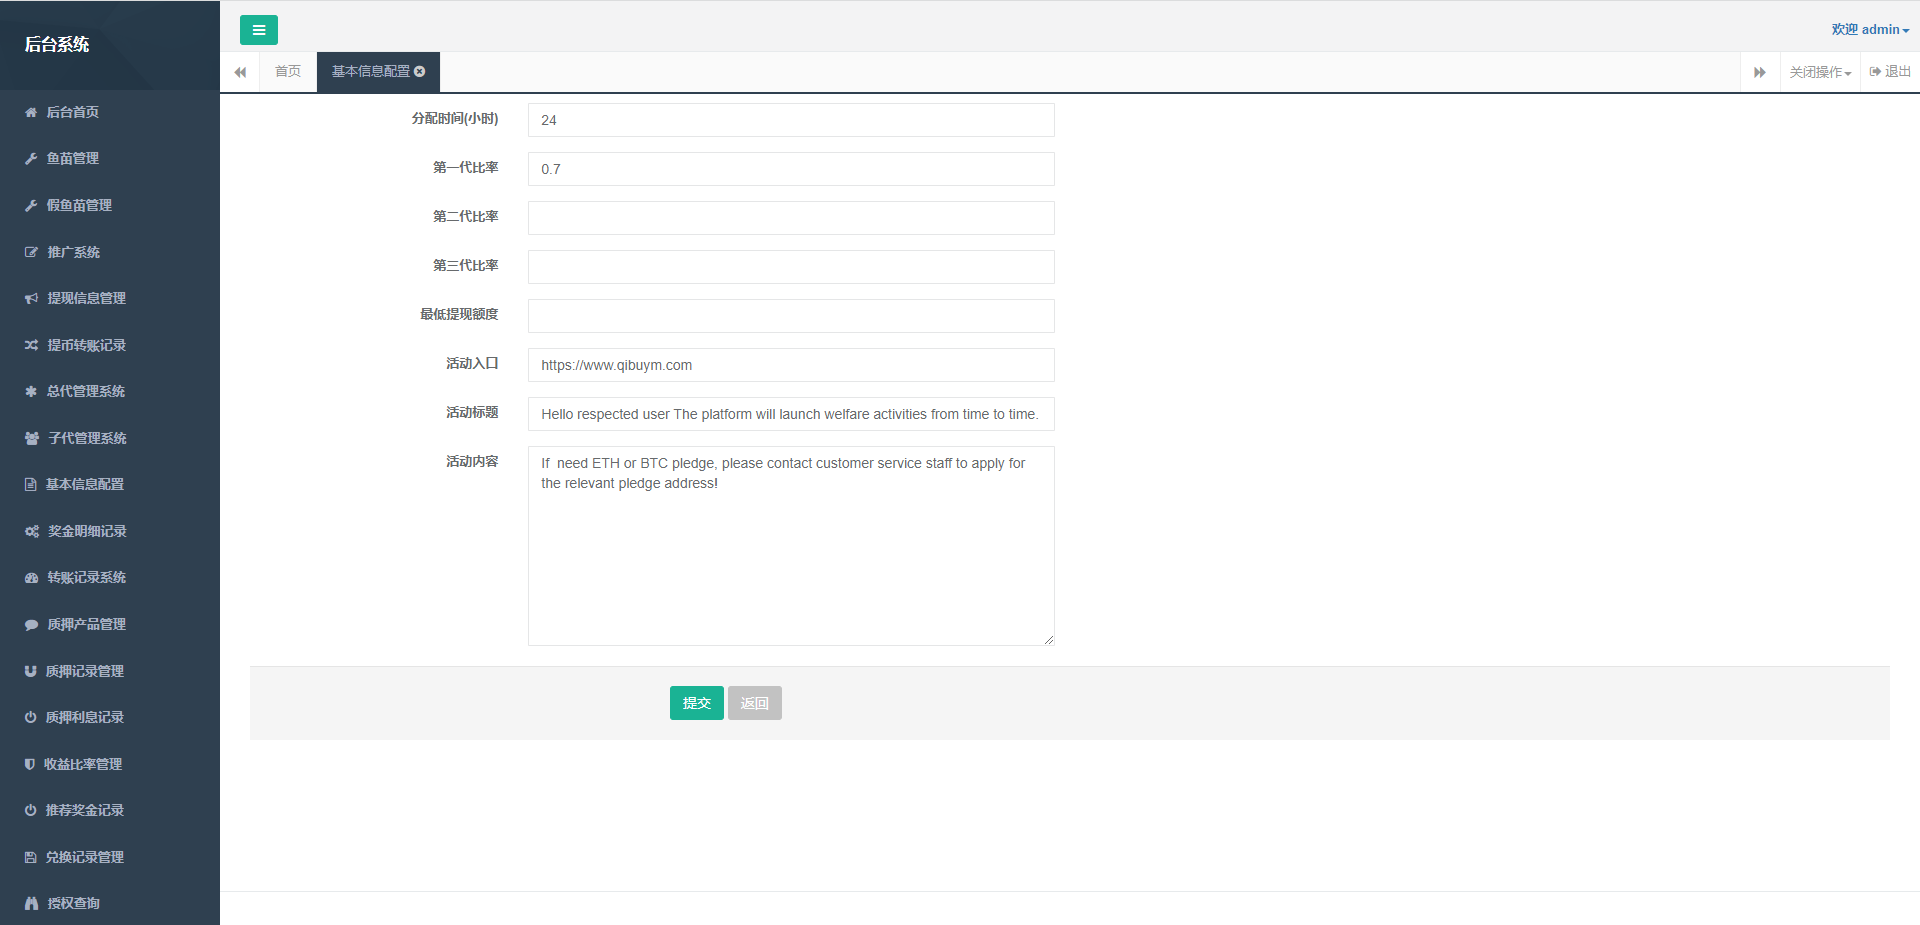Click the green 提交 submit button
Viewport: 1920px width, 925px height.
(696, 703)
